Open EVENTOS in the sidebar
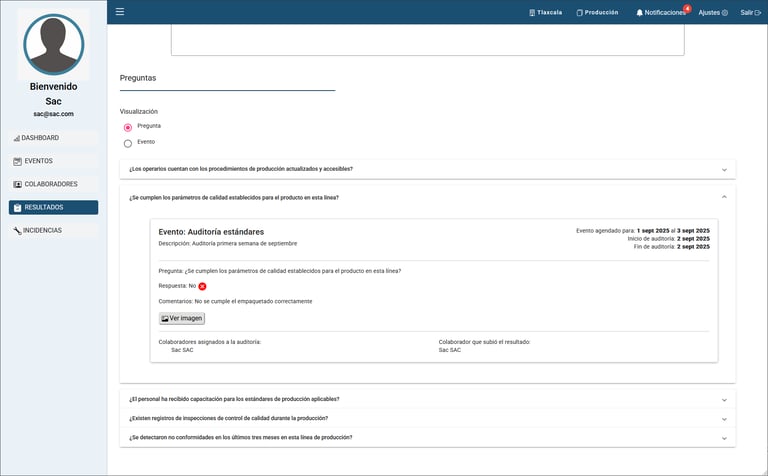Screen dimensions: 768x476 pyautogui.click(x=53, y=161)
